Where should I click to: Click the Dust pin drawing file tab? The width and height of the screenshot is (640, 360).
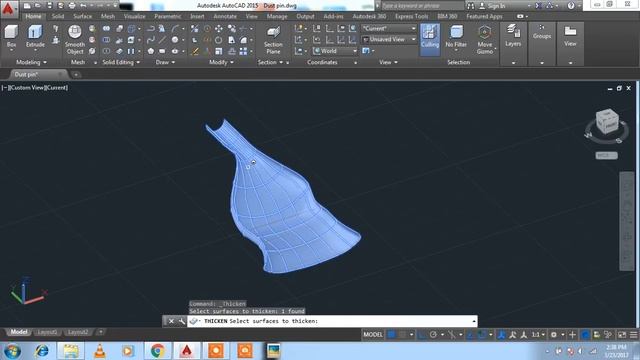(x=37, y=74)
